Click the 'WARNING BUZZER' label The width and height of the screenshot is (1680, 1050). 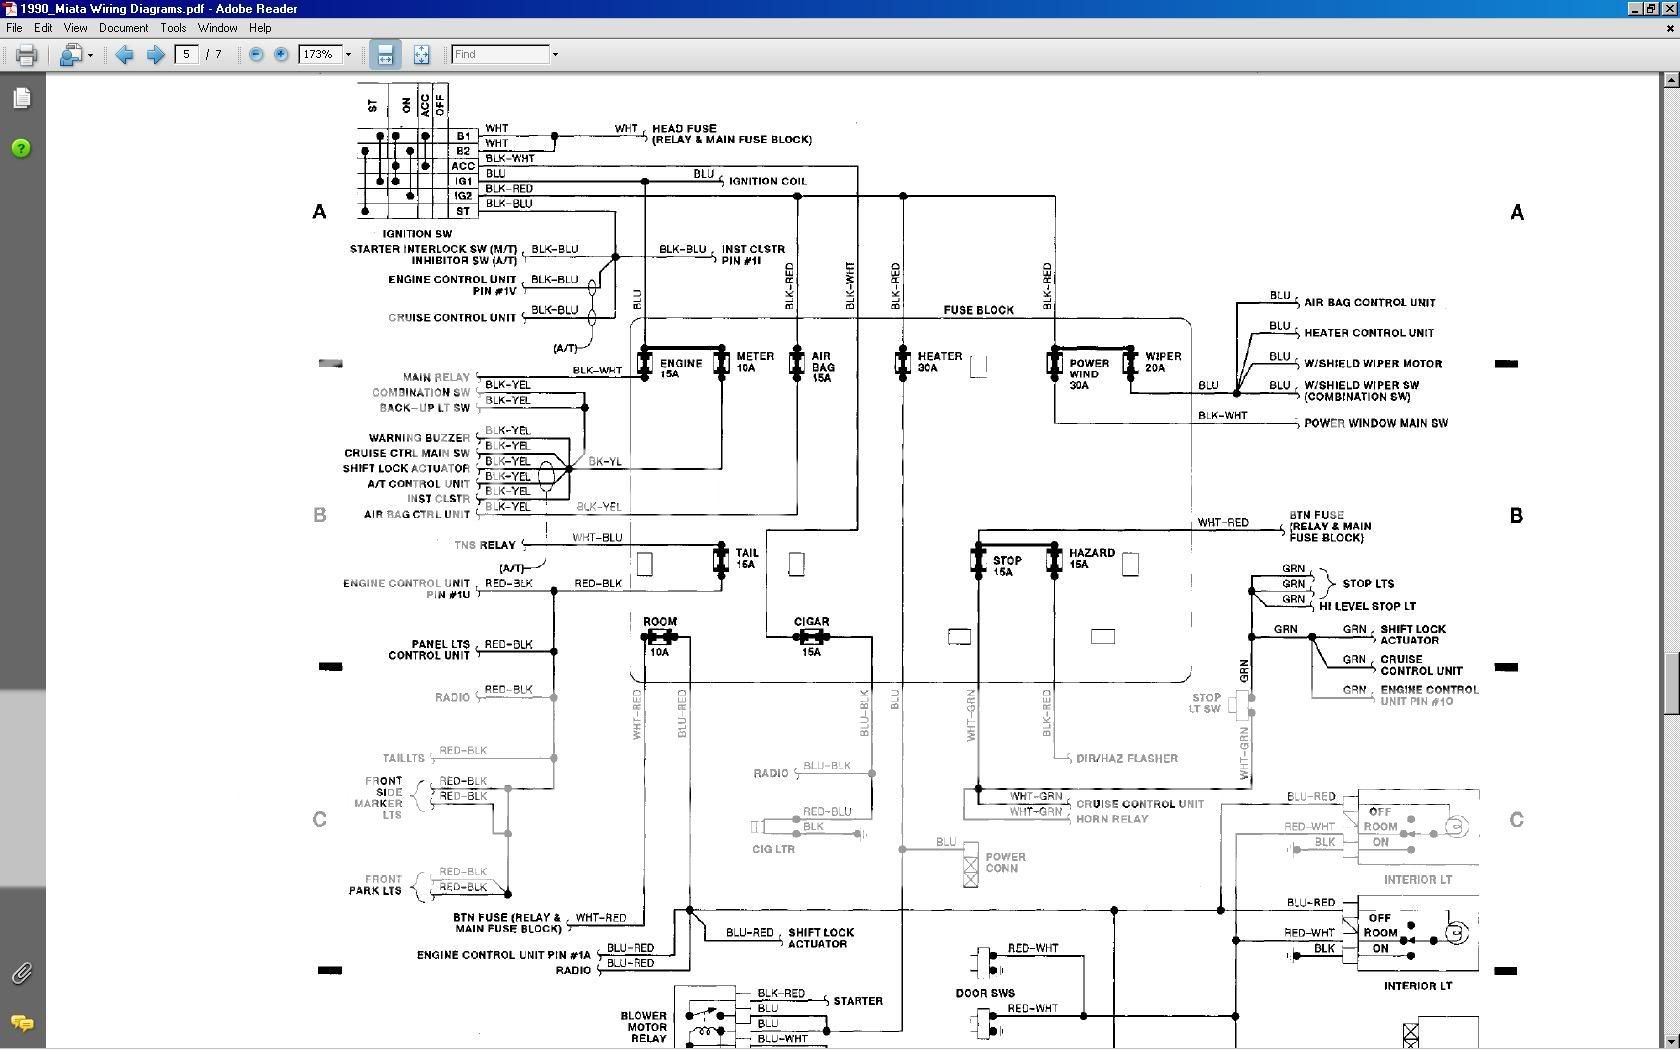tap(419, 438)
